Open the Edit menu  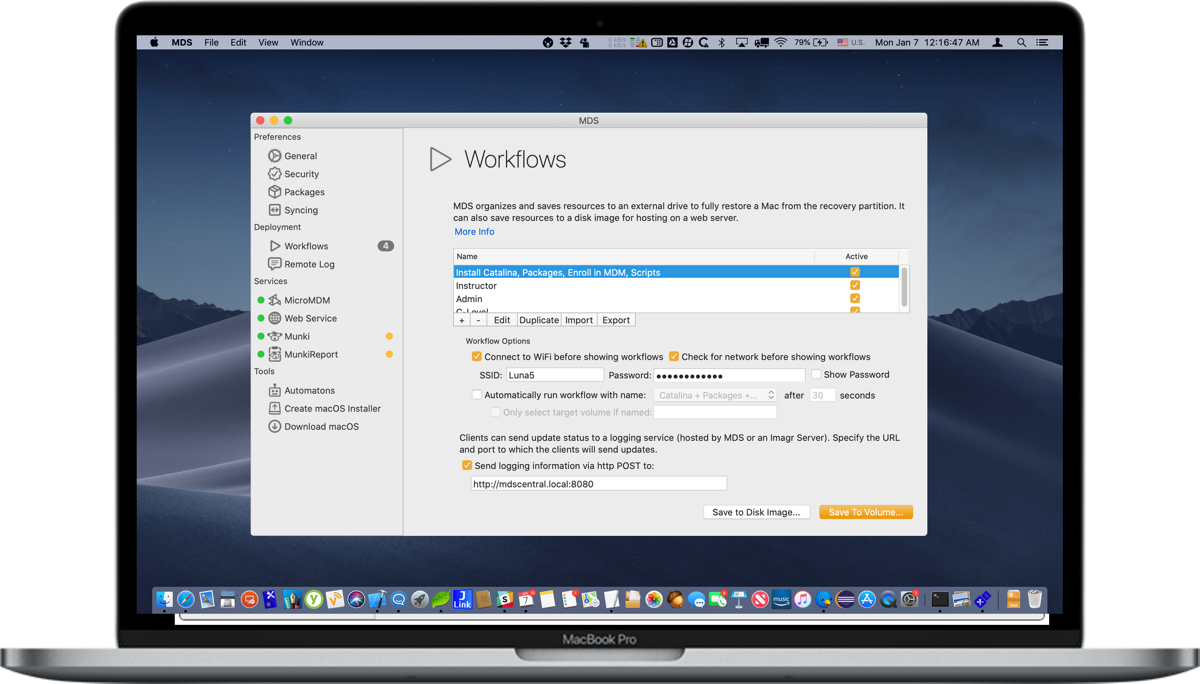pyautogui.click(x=238, y=43)
